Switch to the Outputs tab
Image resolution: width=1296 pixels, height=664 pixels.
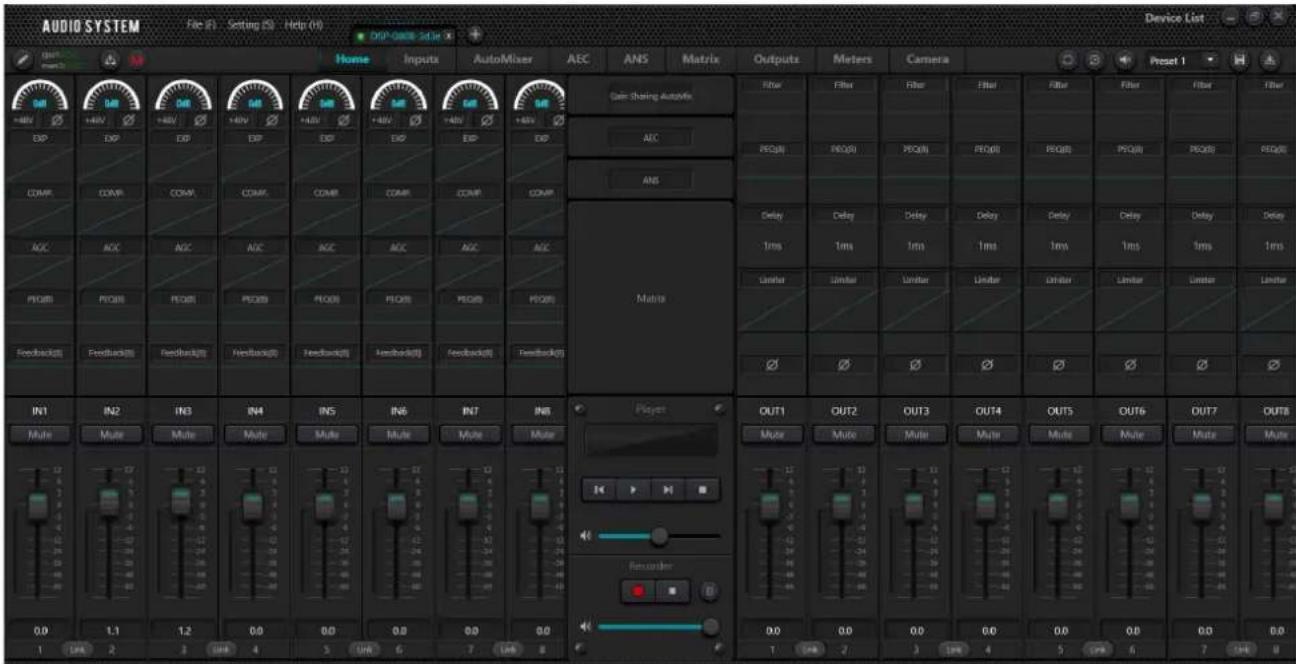coord(776,60)
